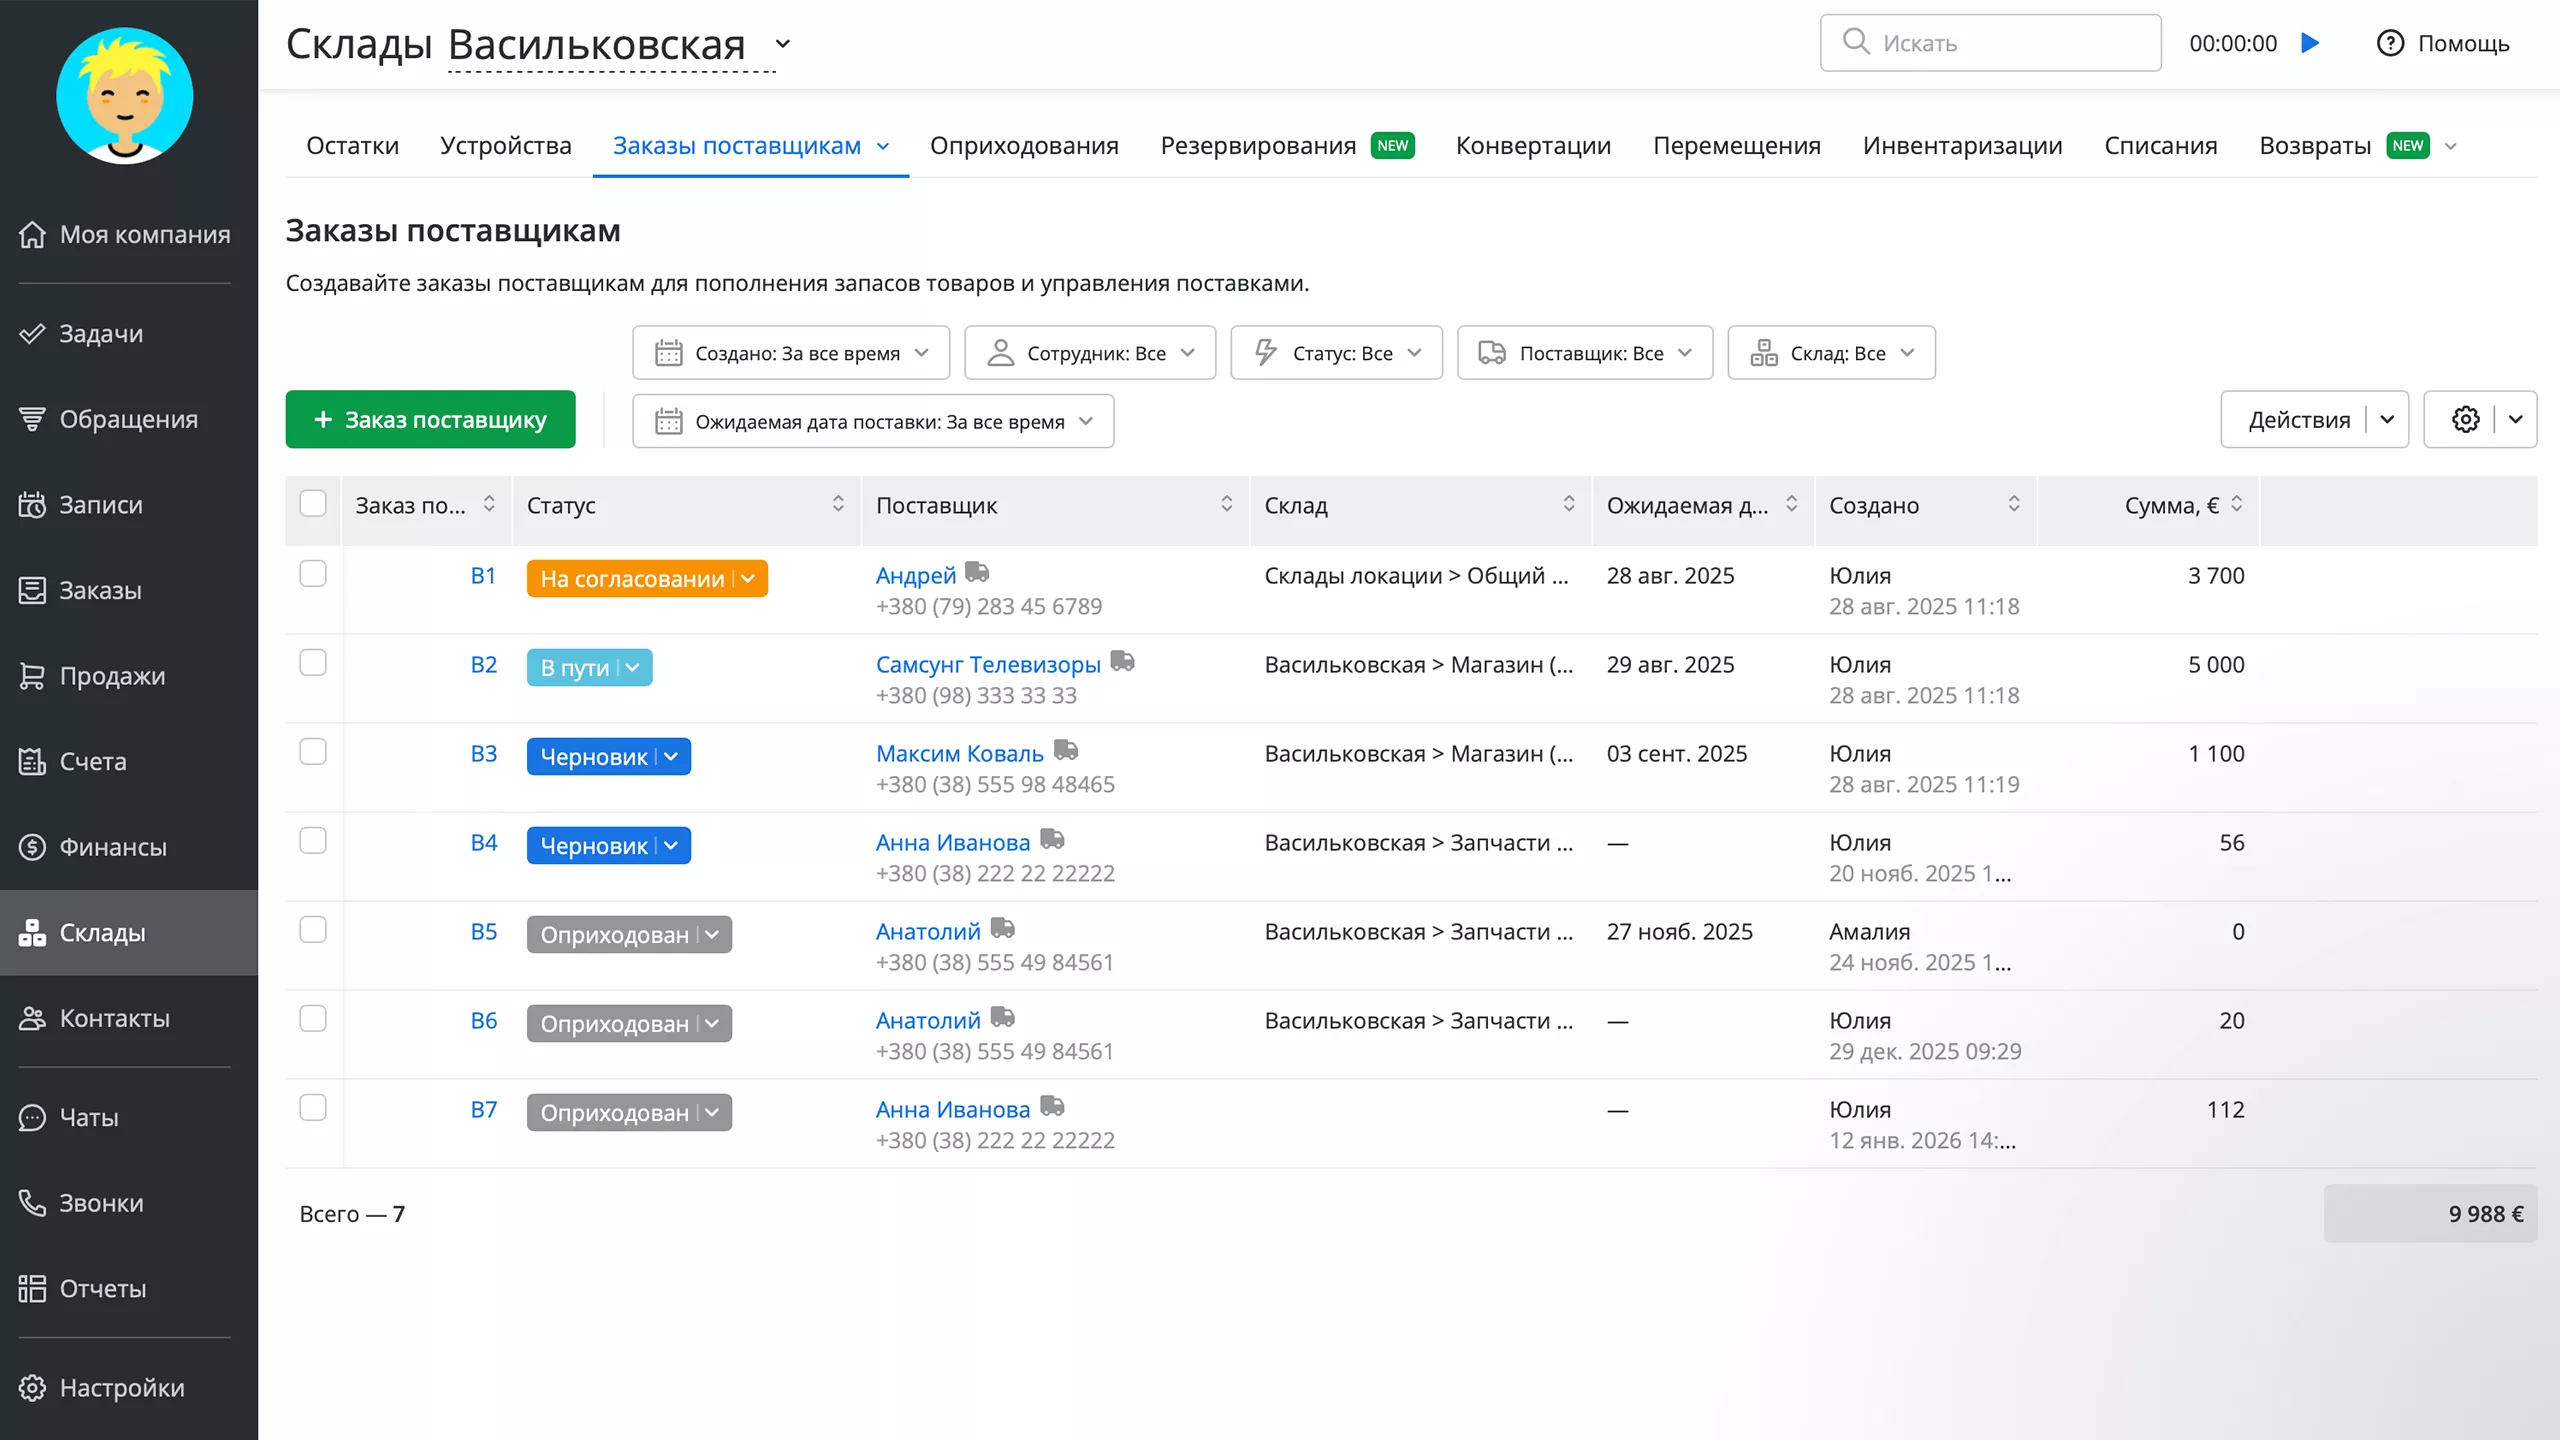2560x1440 pixels.
Task: Open table settings via the gear icon
Action: point(2464,419)
